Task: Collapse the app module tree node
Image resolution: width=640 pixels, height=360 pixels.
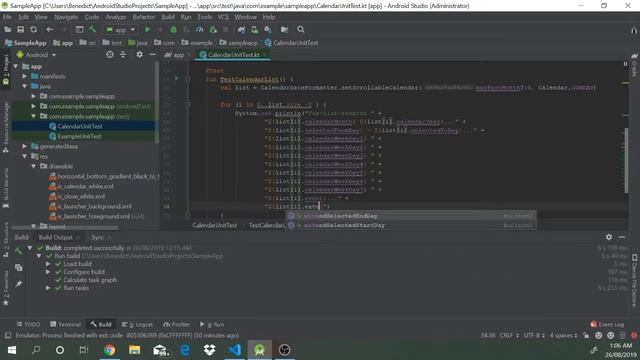Action: coord(16,66)
